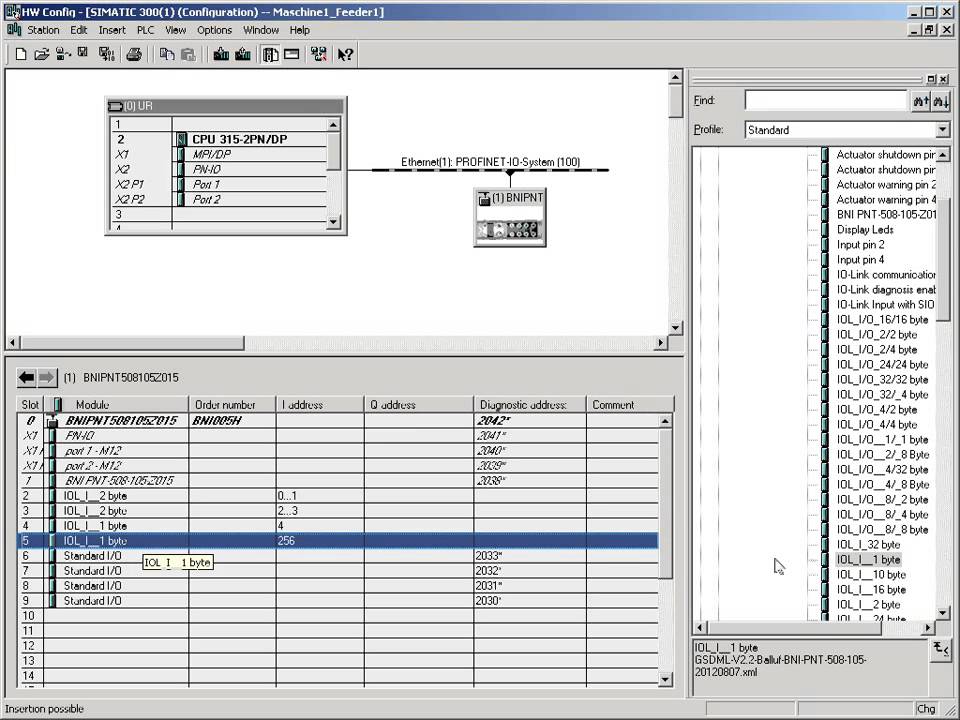Select Display Leds in catalog
Image resolution: width=960 pixels, height=720 pixels.
[864, 230]
